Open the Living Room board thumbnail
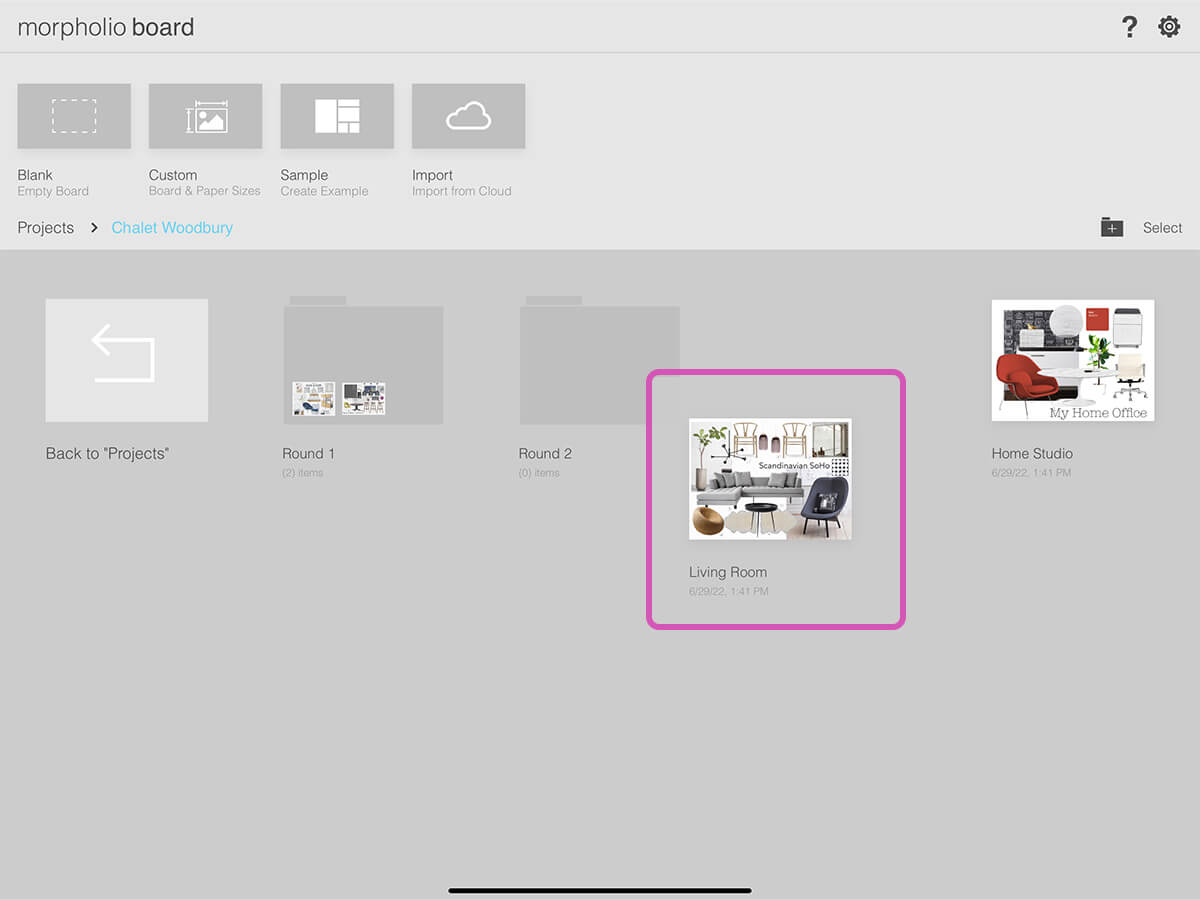1200x900 pixels. [770, 478]
